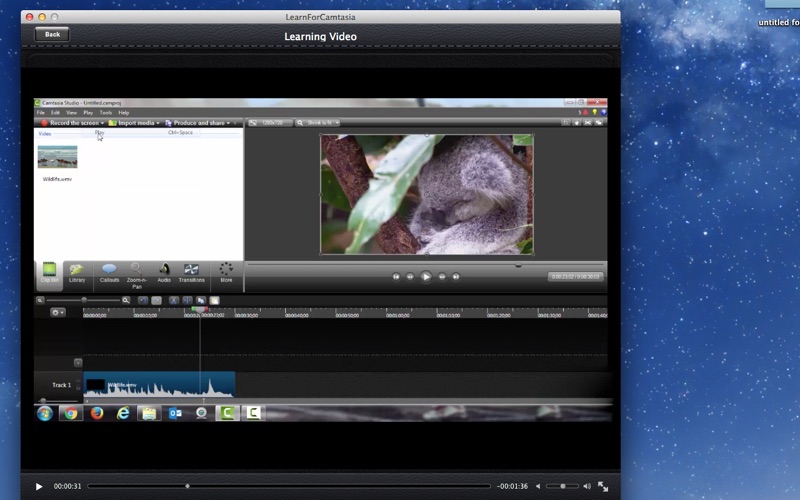This screenshot has height=500, width=800.
Task: Click the Windows Start orb
Action: pyautogui.click(x=45, y=413)
